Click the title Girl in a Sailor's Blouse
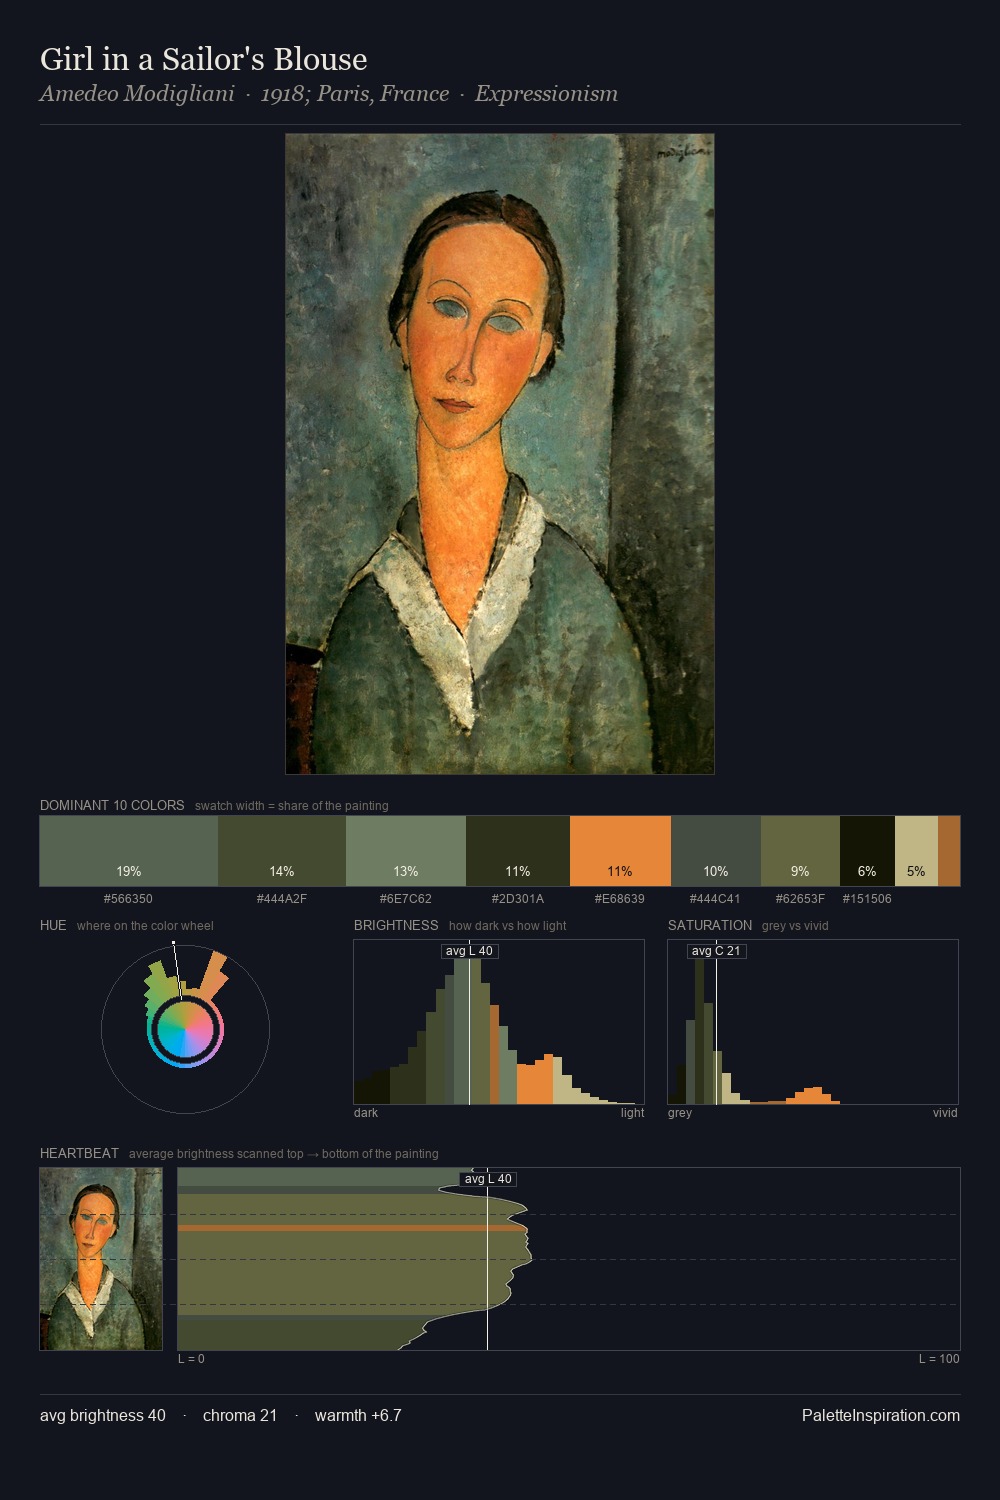 (x=204, y=59)
